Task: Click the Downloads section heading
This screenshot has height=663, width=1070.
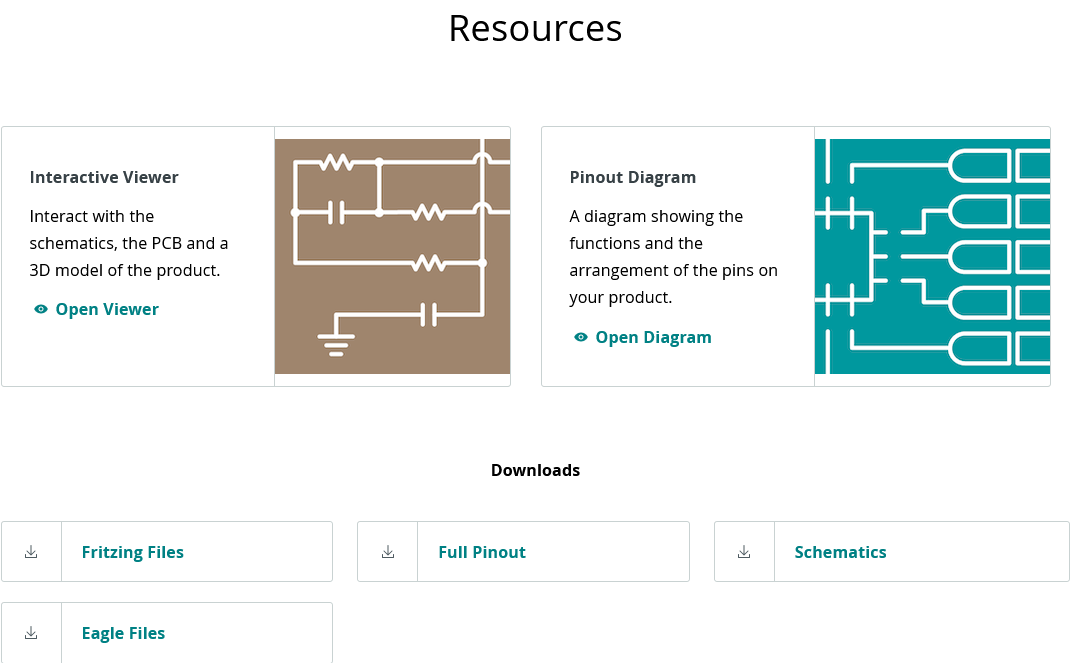Action: pos(535,470)
